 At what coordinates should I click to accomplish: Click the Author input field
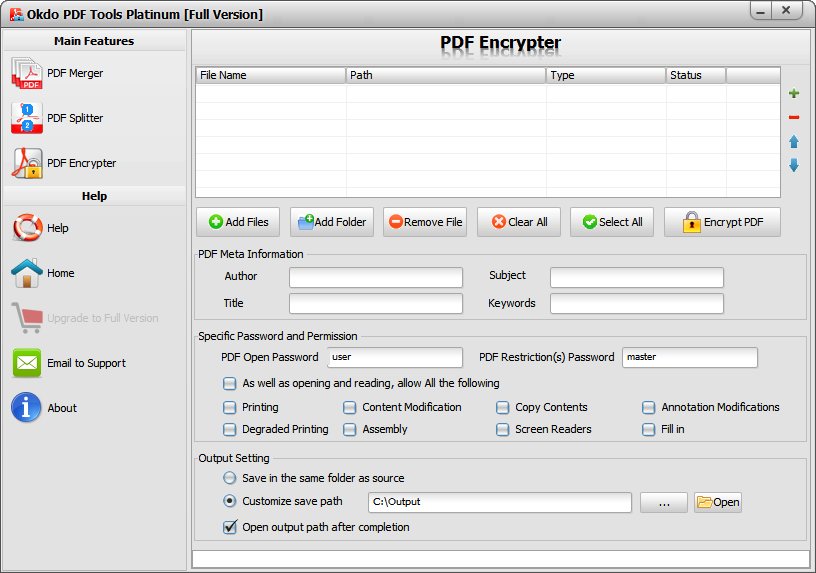(x=376, y=277)
